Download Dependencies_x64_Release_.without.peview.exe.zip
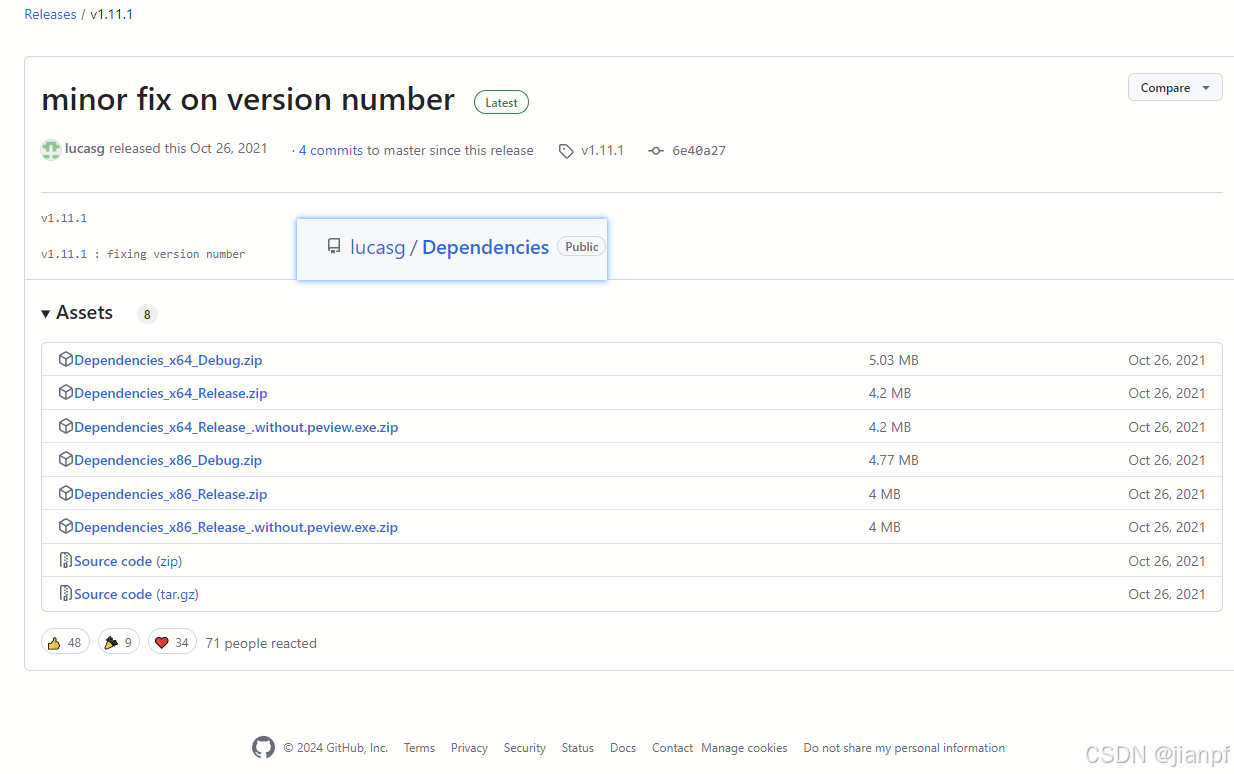1234x774 pixels. [x=236, y=427]
